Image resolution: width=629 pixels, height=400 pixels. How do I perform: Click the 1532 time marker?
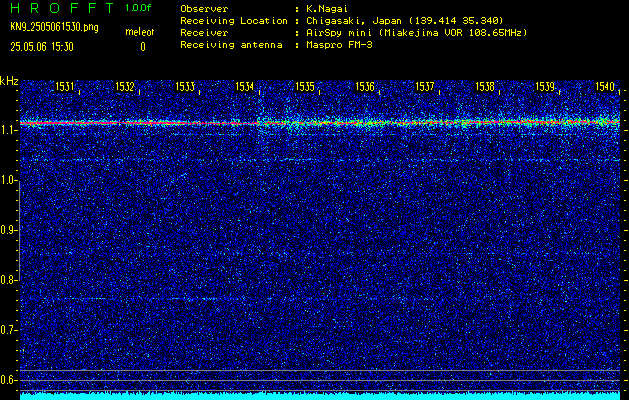click(x=125, y=86)
